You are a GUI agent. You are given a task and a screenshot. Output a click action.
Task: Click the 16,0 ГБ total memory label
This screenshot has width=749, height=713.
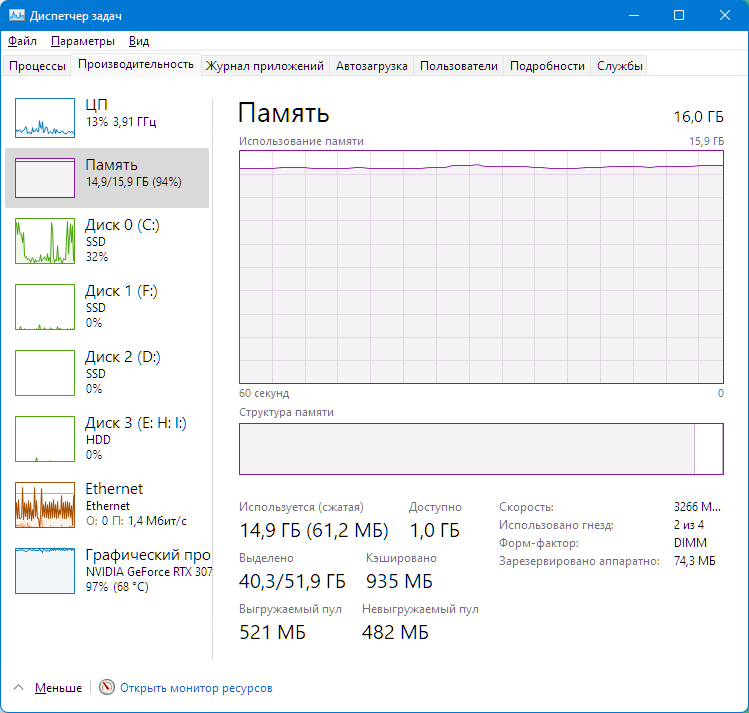point(698,117)
